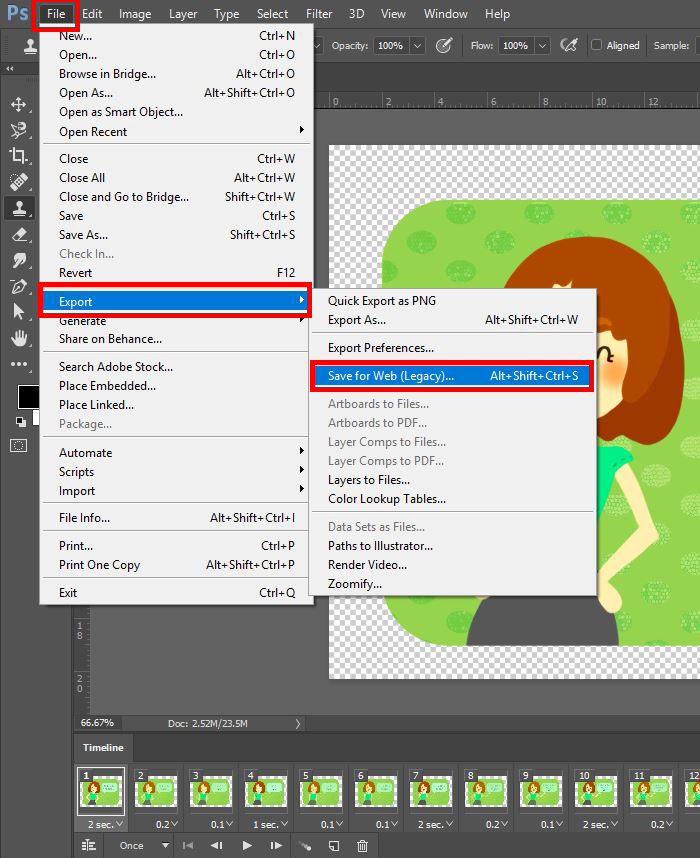Screen dimensions: 700x858
Task: Select the Hand tool
Action: (19, 338)
